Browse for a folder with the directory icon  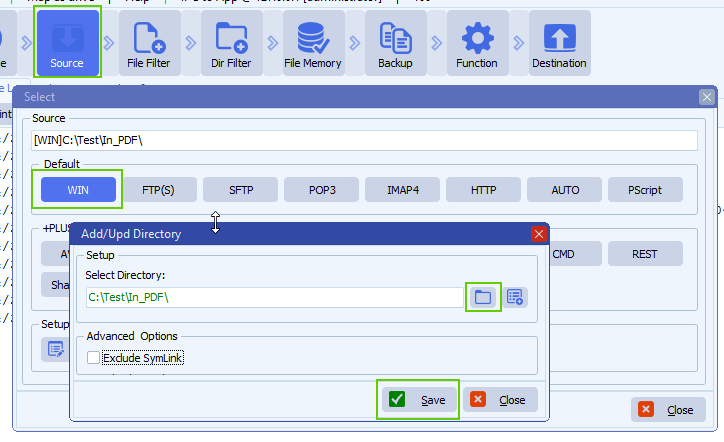pos(483,297)
